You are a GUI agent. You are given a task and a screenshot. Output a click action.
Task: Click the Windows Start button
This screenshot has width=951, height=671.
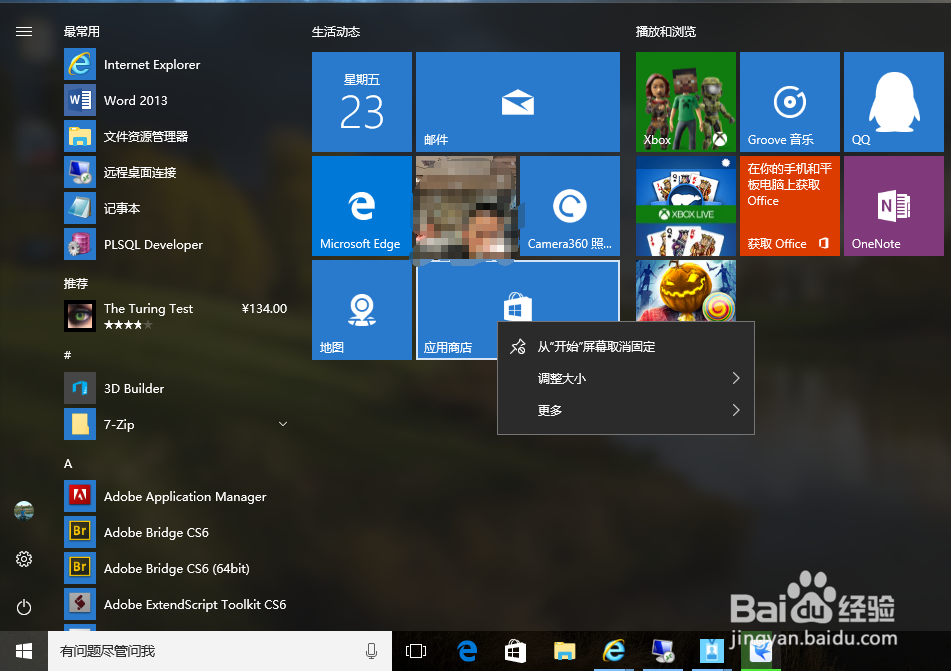click(x=24, y=651)
